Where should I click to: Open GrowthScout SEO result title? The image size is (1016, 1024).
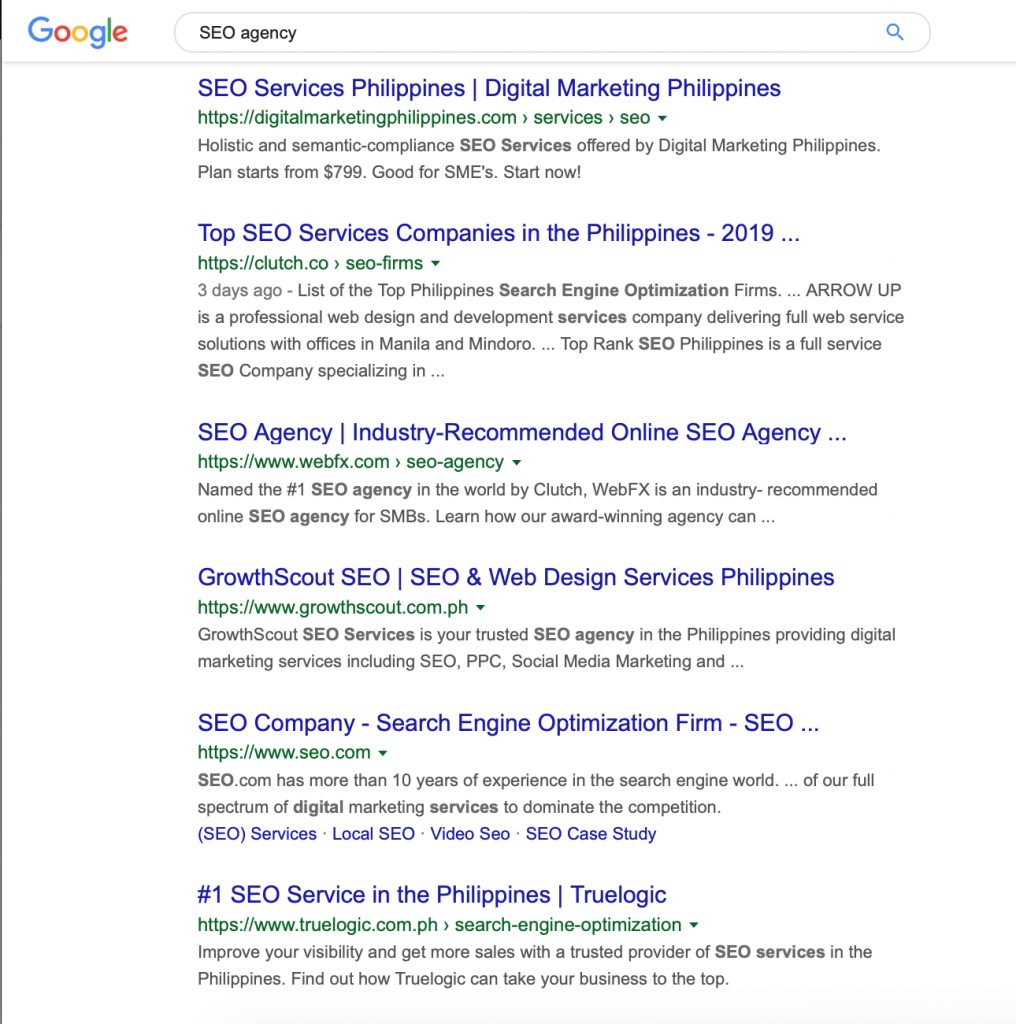[x=516, y=577]
